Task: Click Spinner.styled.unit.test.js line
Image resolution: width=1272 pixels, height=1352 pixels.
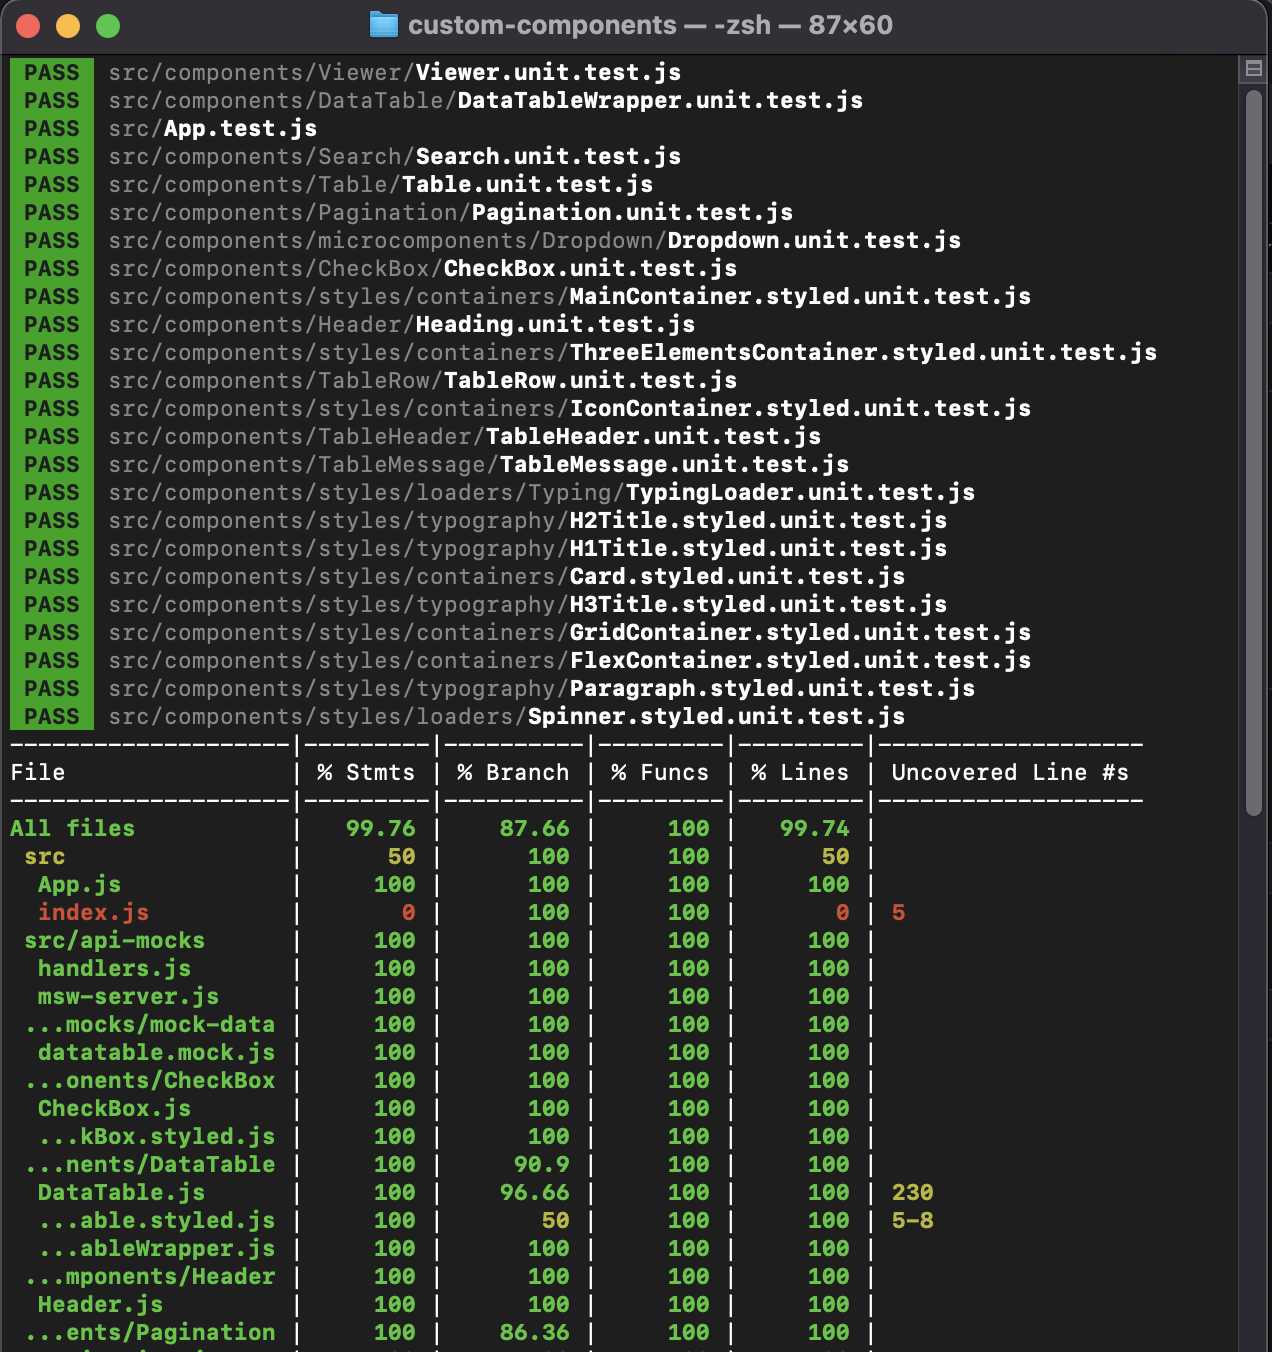Action: click(507, 717)
